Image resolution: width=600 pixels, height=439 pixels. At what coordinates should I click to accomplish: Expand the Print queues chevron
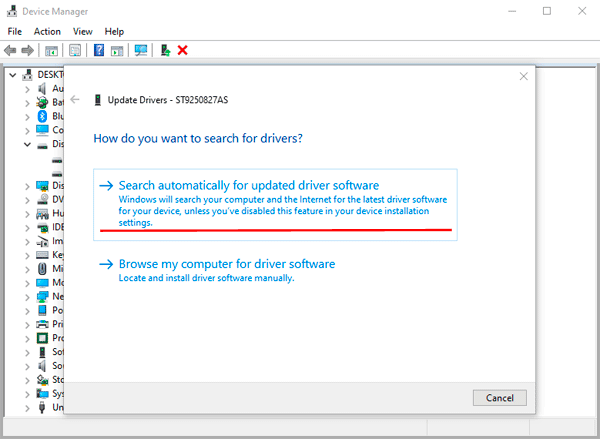27,325
